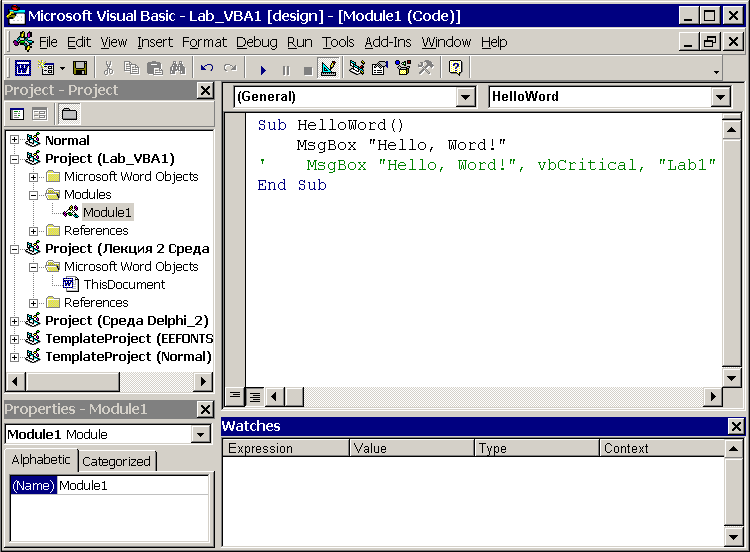Click the Undo arrow icon
750x552 pixels.
207,68
